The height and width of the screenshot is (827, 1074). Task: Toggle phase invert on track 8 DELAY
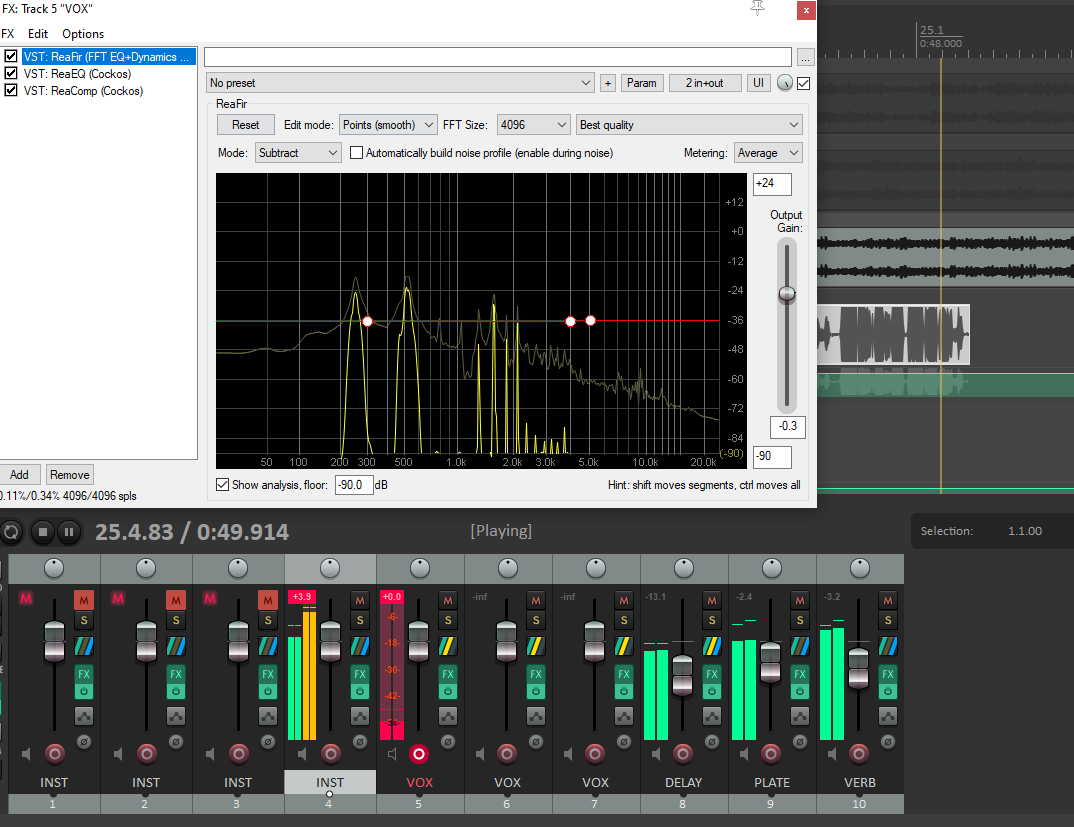pos(712,741)
